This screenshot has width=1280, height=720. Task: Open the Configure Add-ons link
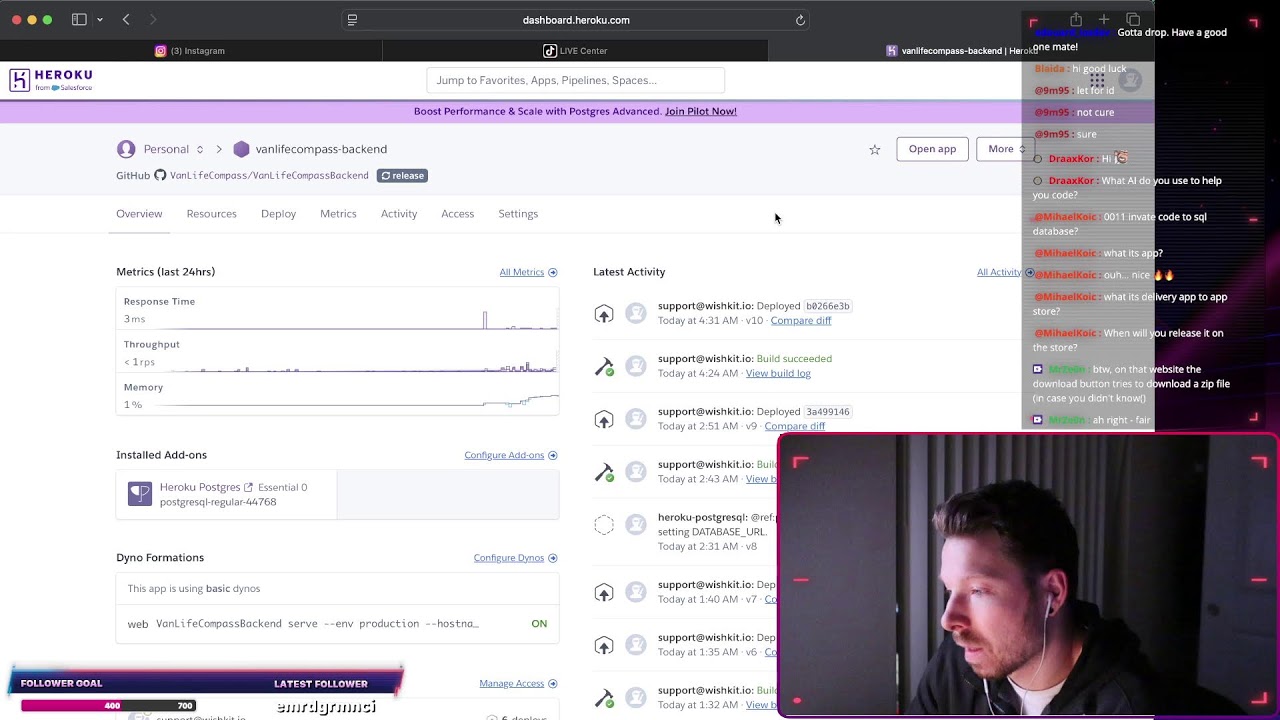(510, 455)
